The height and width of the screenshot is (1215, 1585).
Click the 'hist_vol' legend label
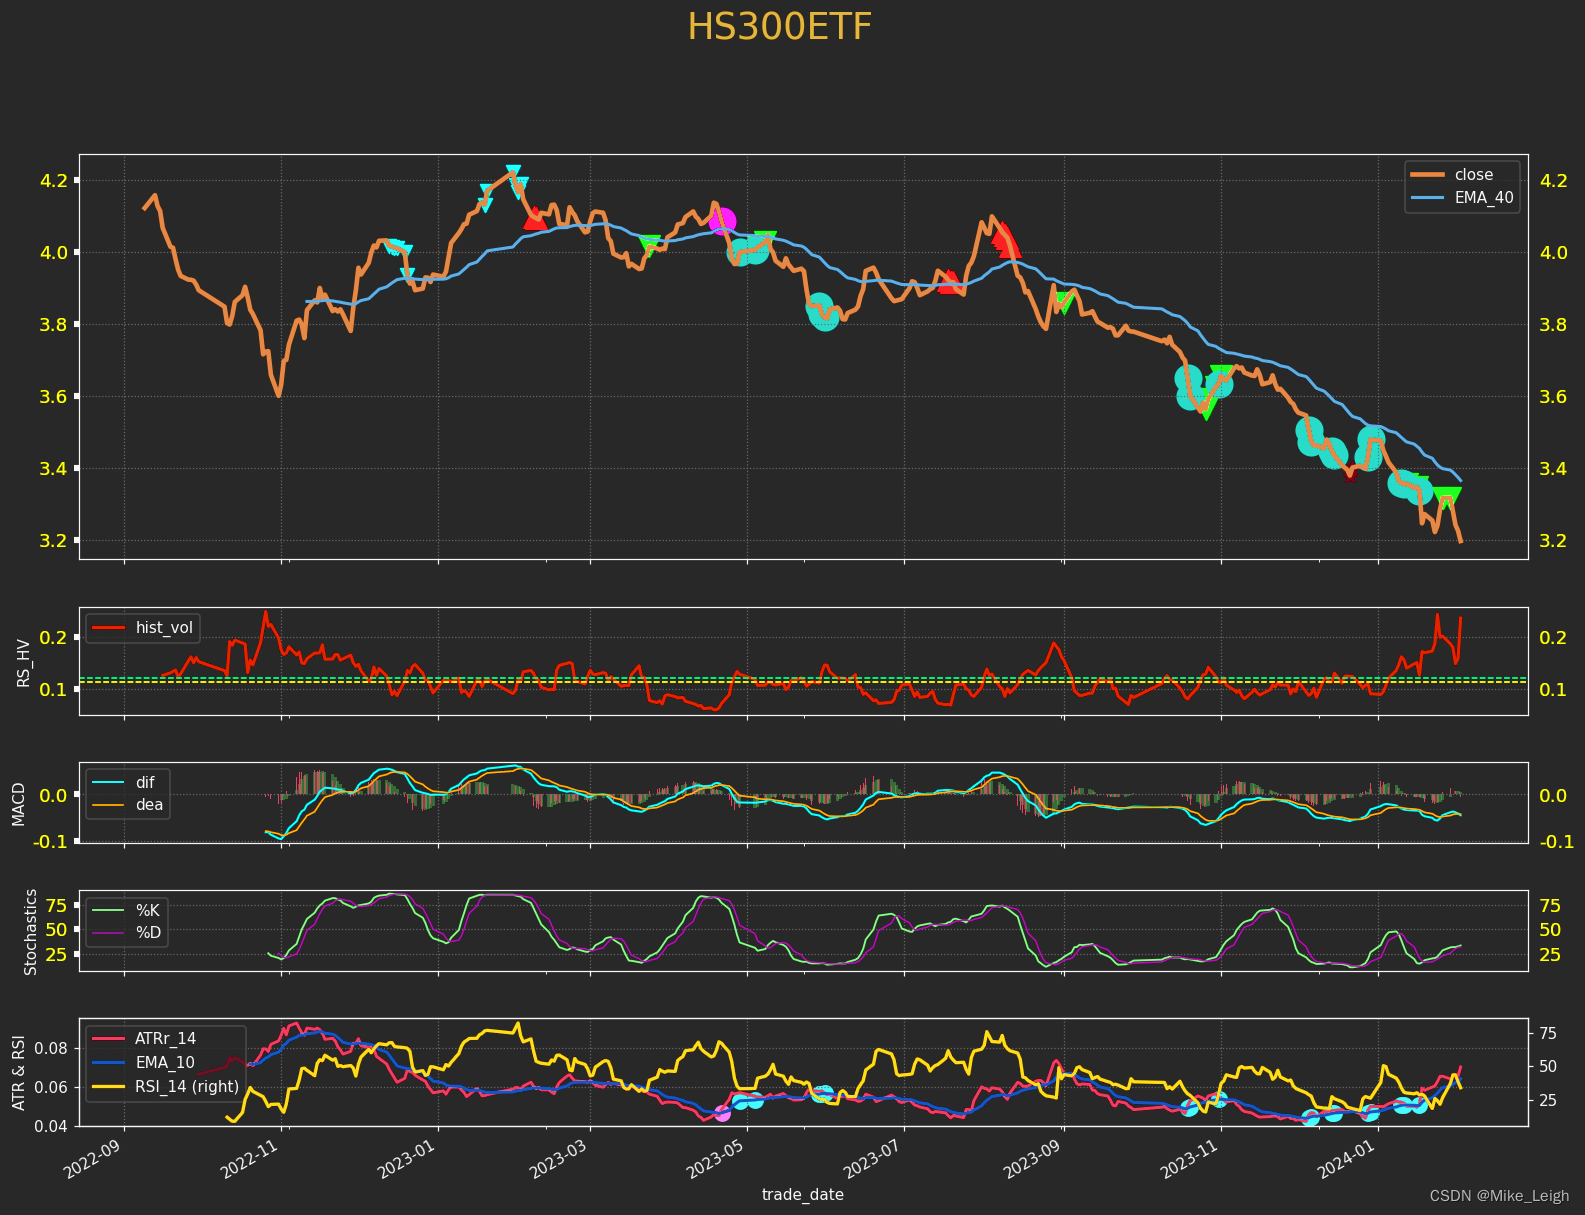[x=164, y=628]
